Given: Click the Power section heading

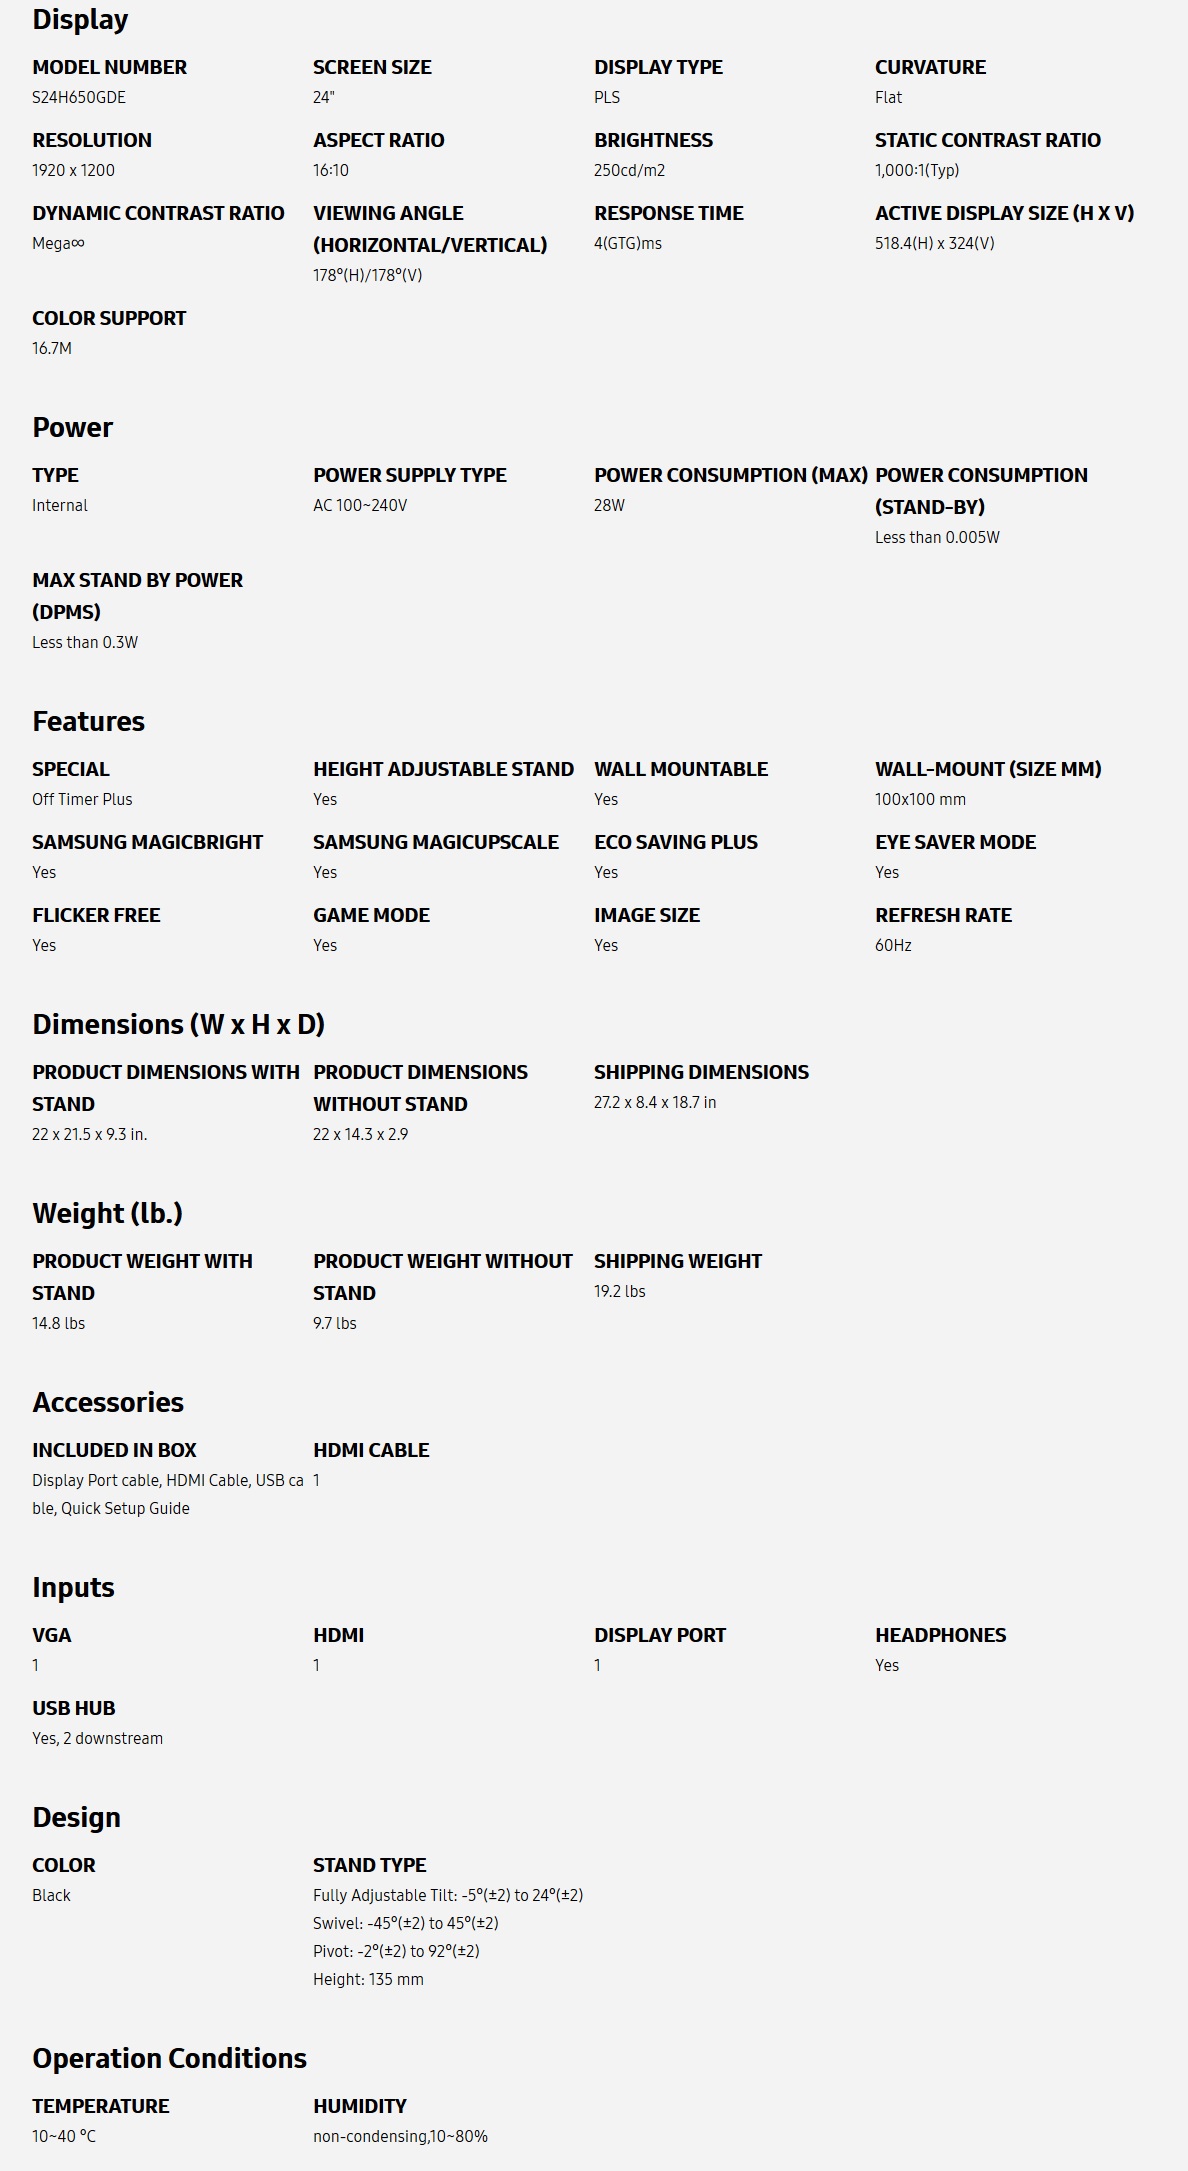Looking at the screenshot, I should tap(72, 428).
